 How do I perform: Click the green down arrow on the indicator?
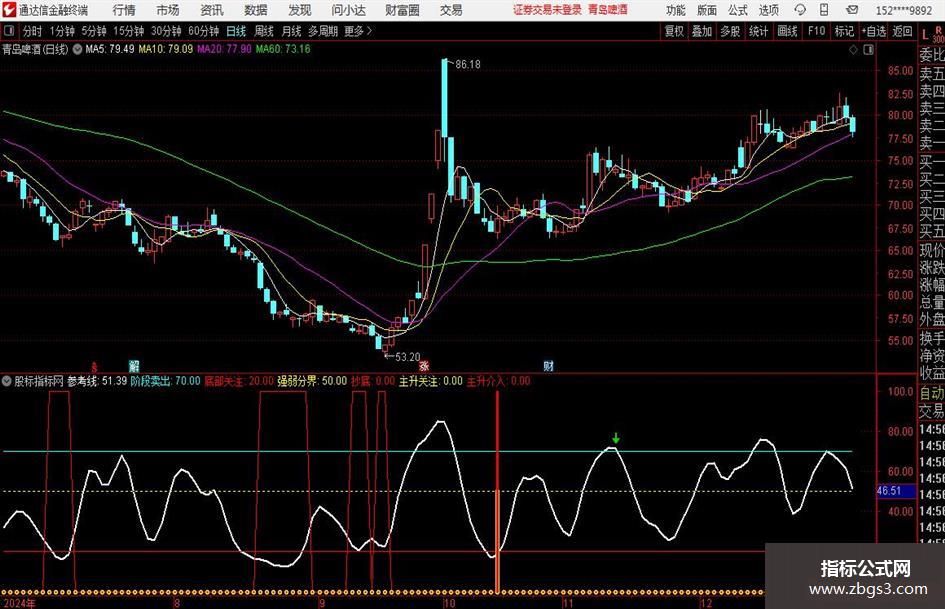coord(615,438)
